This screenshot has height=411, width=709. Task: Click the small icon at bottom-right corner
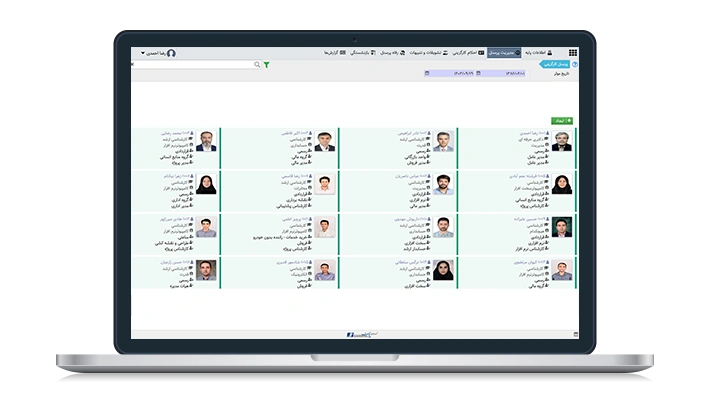pyautogui.click(x=575, y=334)
